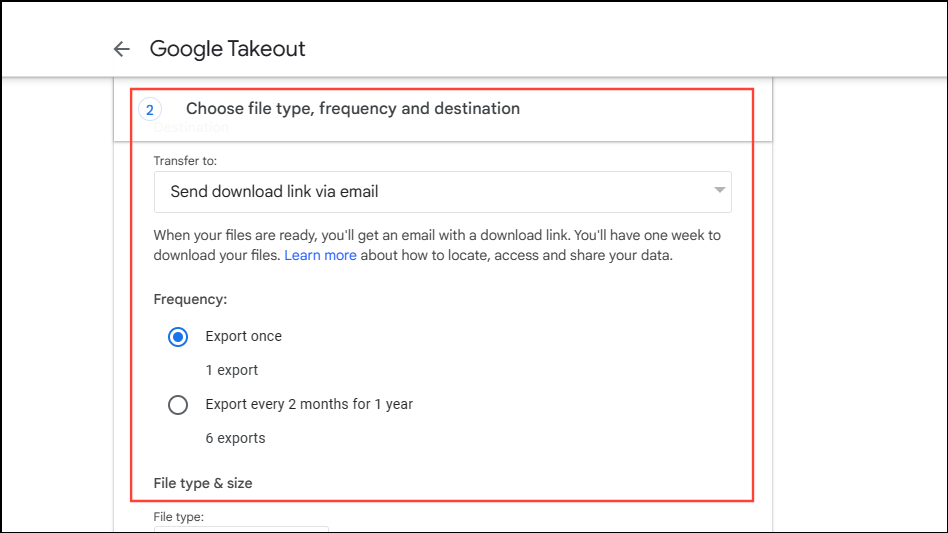Click the 'Google Takeout' page title
Screen dimensions: 948x533
227,49
